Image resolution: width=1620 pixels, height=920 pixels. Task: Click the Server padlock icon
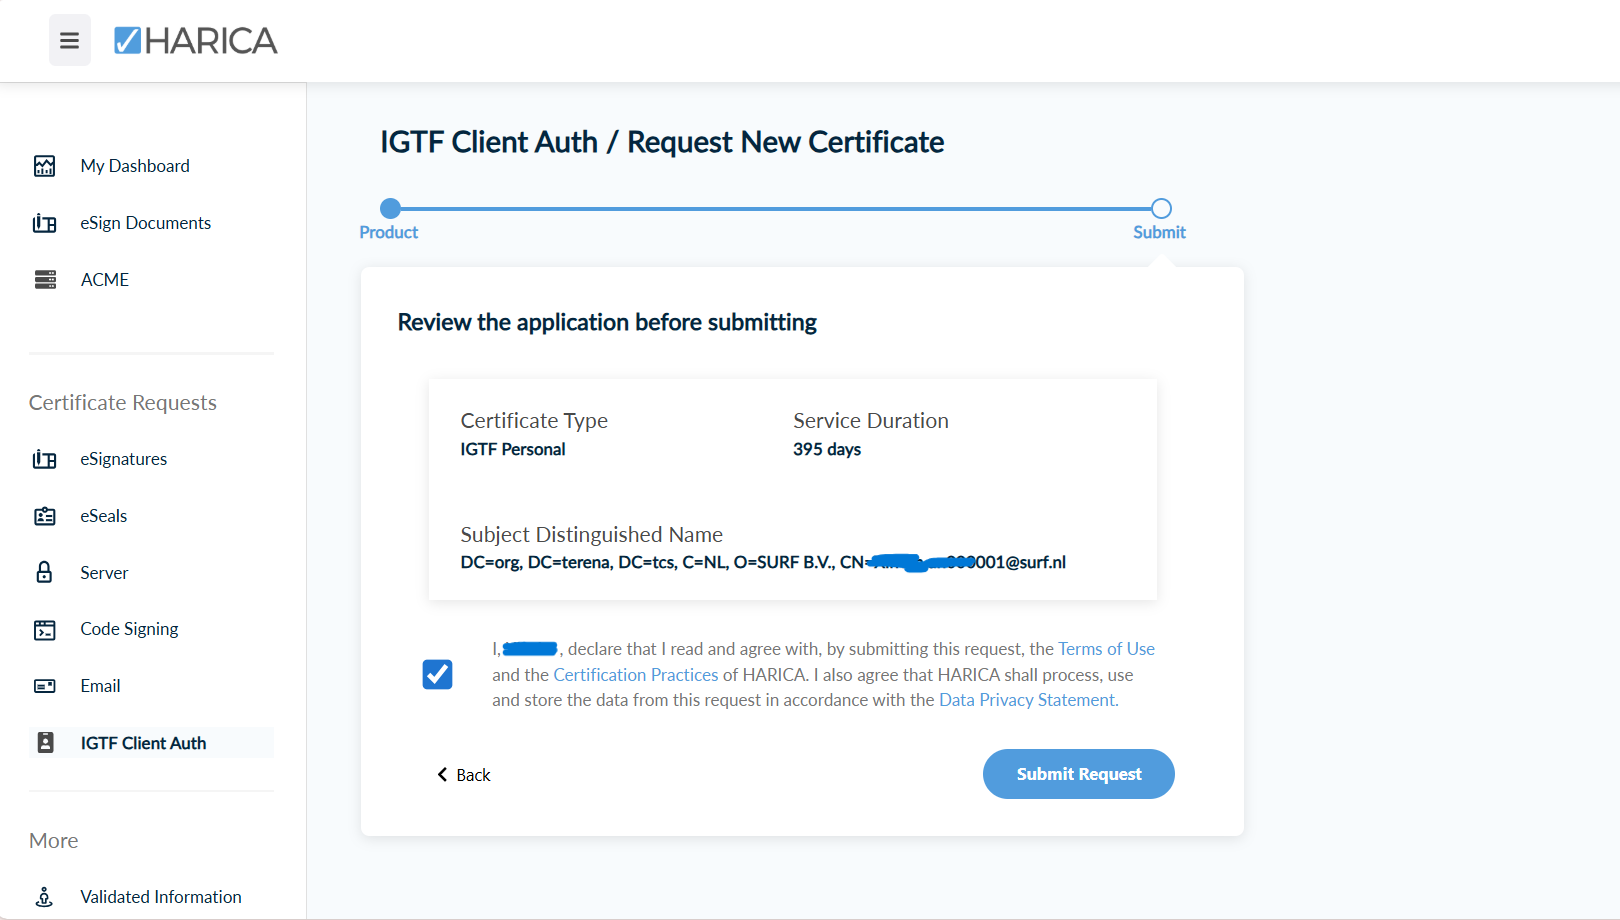(x=45, y=572)
